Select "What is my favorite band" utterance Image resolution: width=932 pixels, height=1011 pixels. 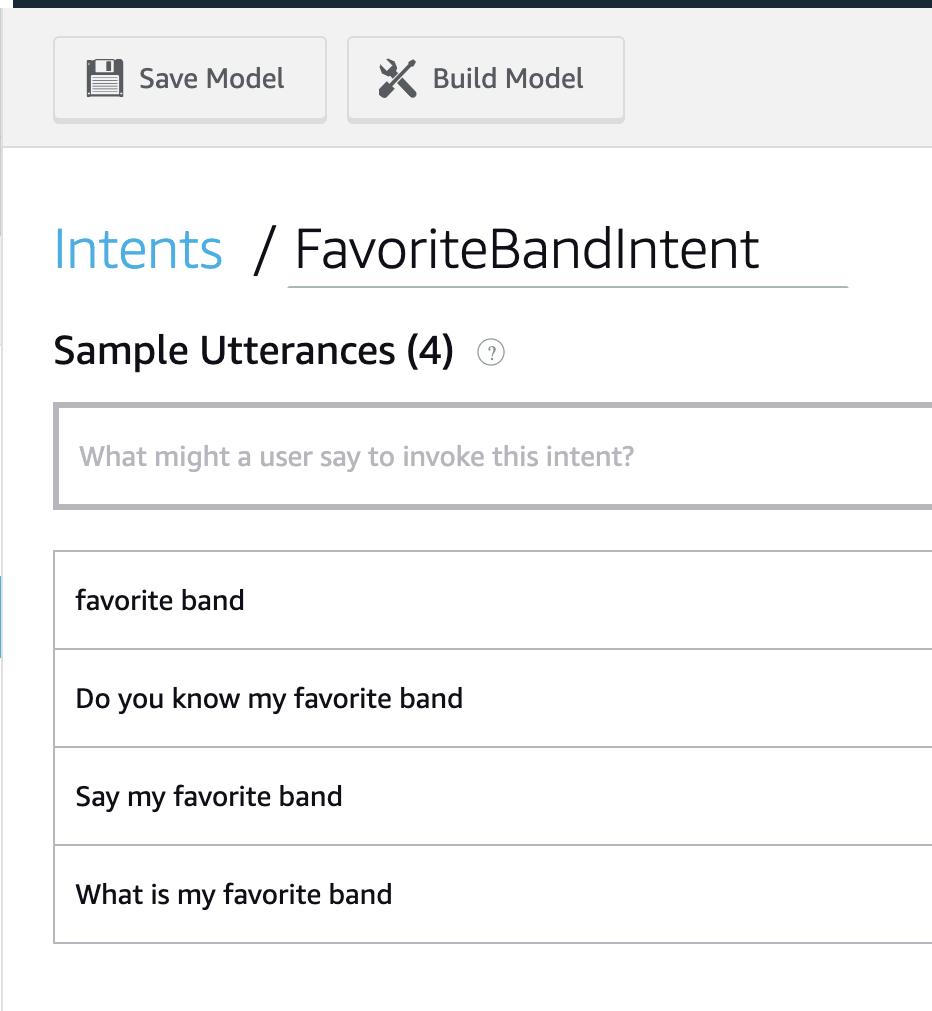coord(234,894)
